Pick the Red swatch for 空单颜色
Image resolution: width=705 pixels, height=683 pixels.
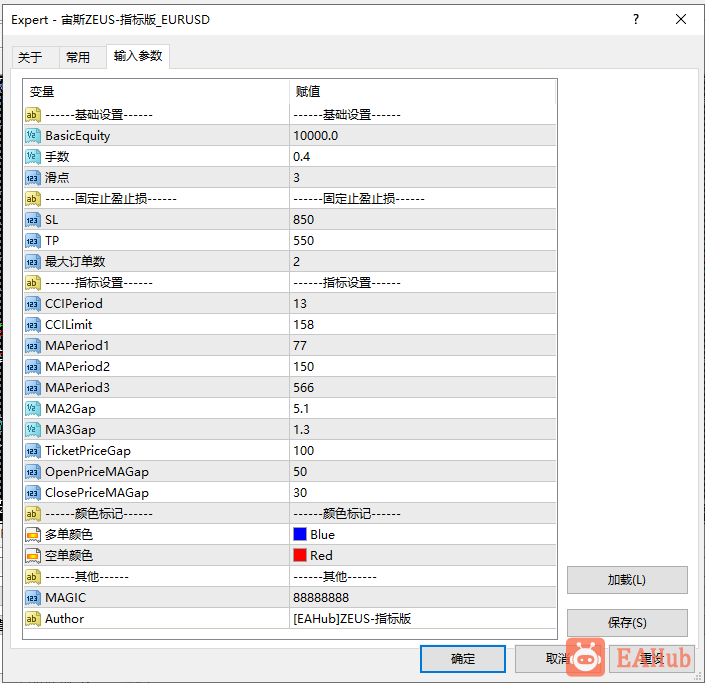pos(300,555)
